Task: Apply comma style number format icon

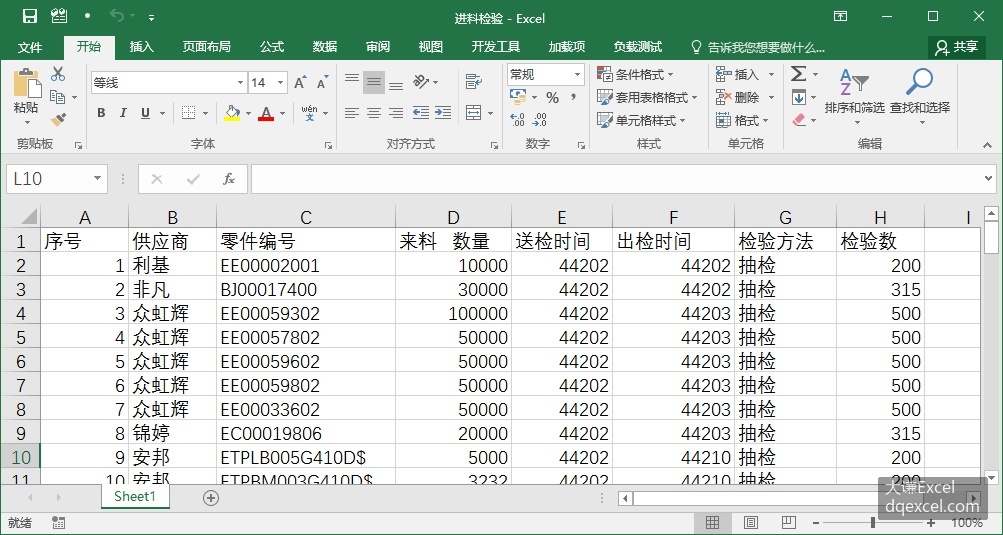Action: pos(573,97)
